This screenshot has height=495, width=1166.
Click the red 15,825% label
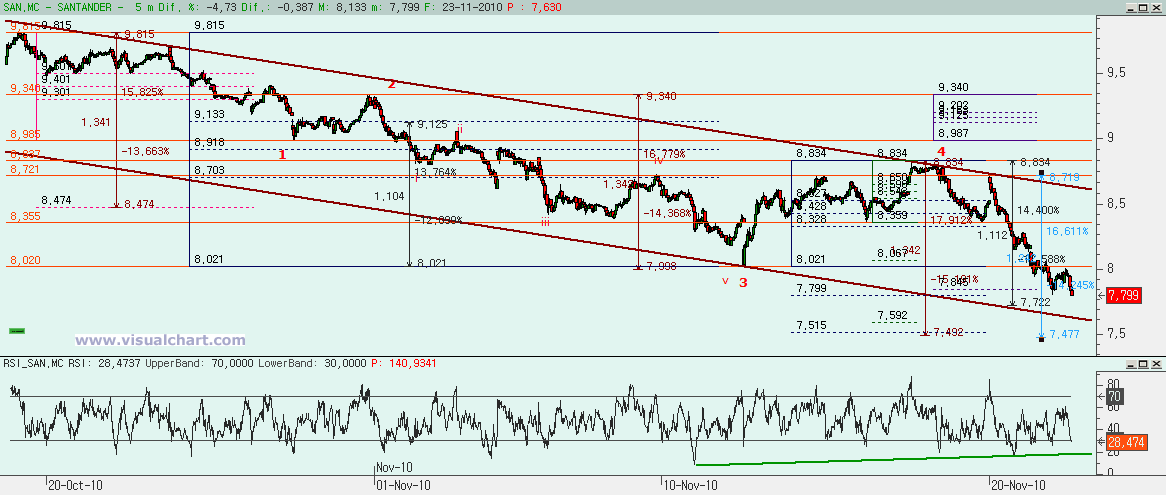pos(143,92)
